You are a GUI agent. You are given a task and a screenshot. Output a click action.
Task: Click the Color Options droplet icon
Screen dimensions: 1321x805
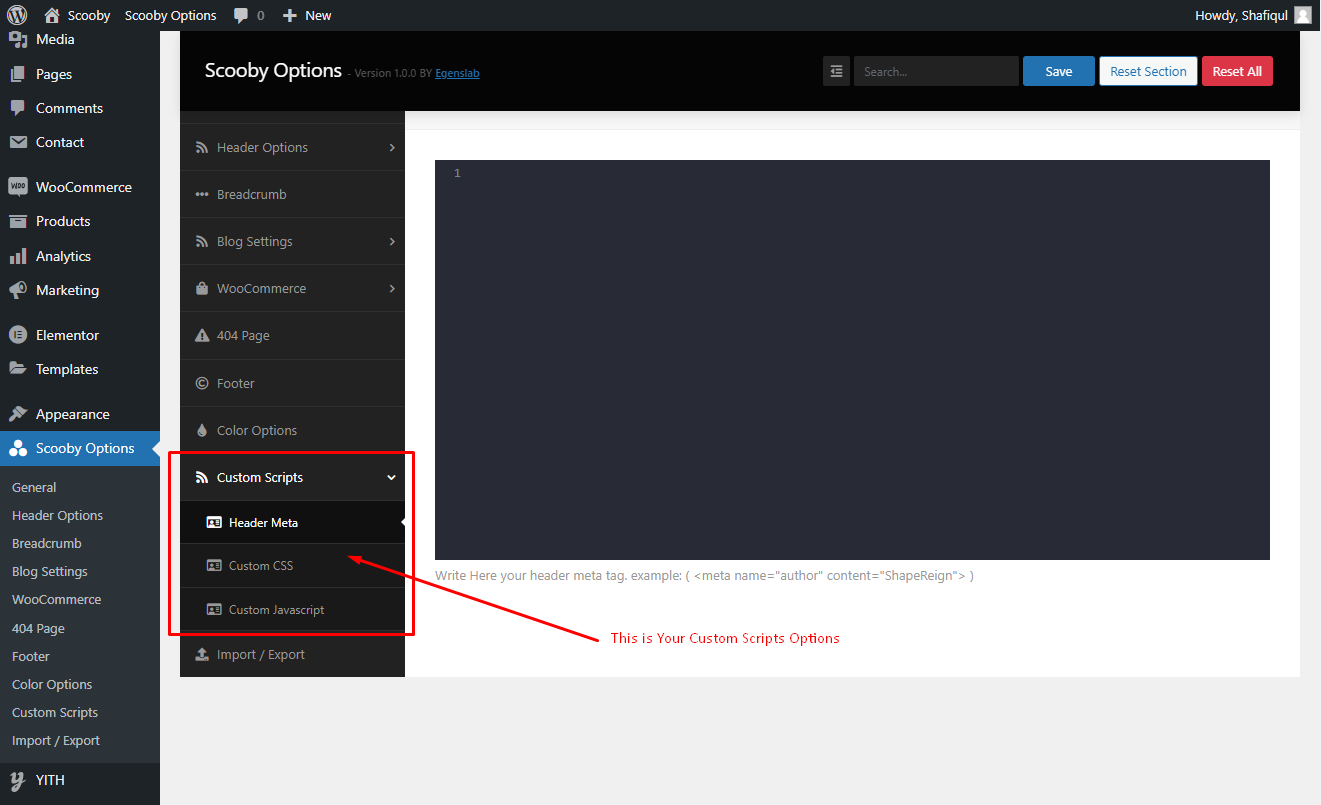tap(202, 430)
